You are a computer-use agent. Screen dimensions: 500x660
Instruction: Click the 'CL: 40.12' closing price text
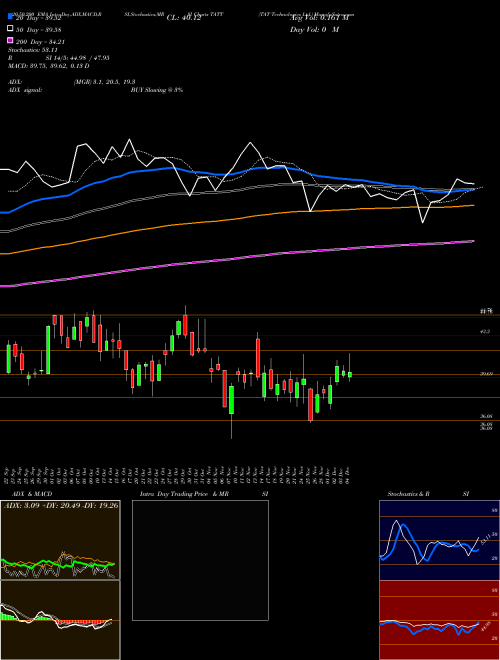point(184,18)
